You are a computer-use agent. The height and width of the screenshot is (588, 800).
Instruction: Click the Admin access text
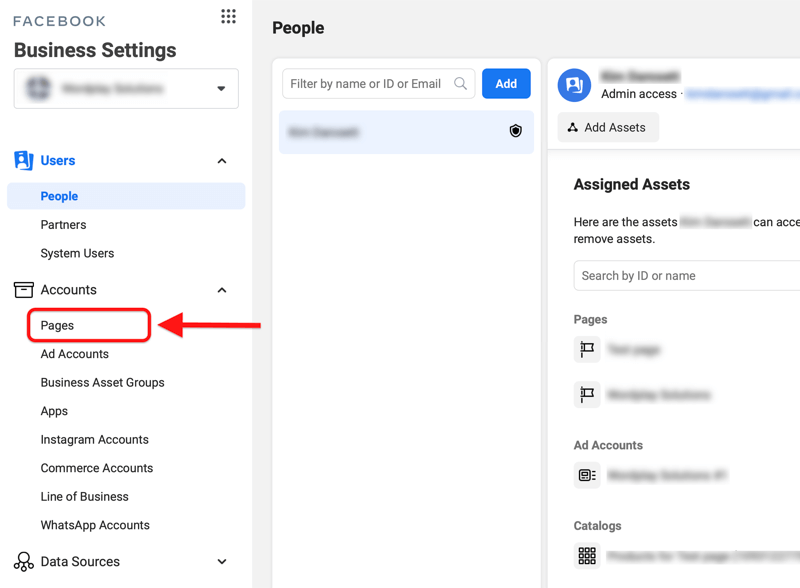pyautogui.click(x=639, y=94)
